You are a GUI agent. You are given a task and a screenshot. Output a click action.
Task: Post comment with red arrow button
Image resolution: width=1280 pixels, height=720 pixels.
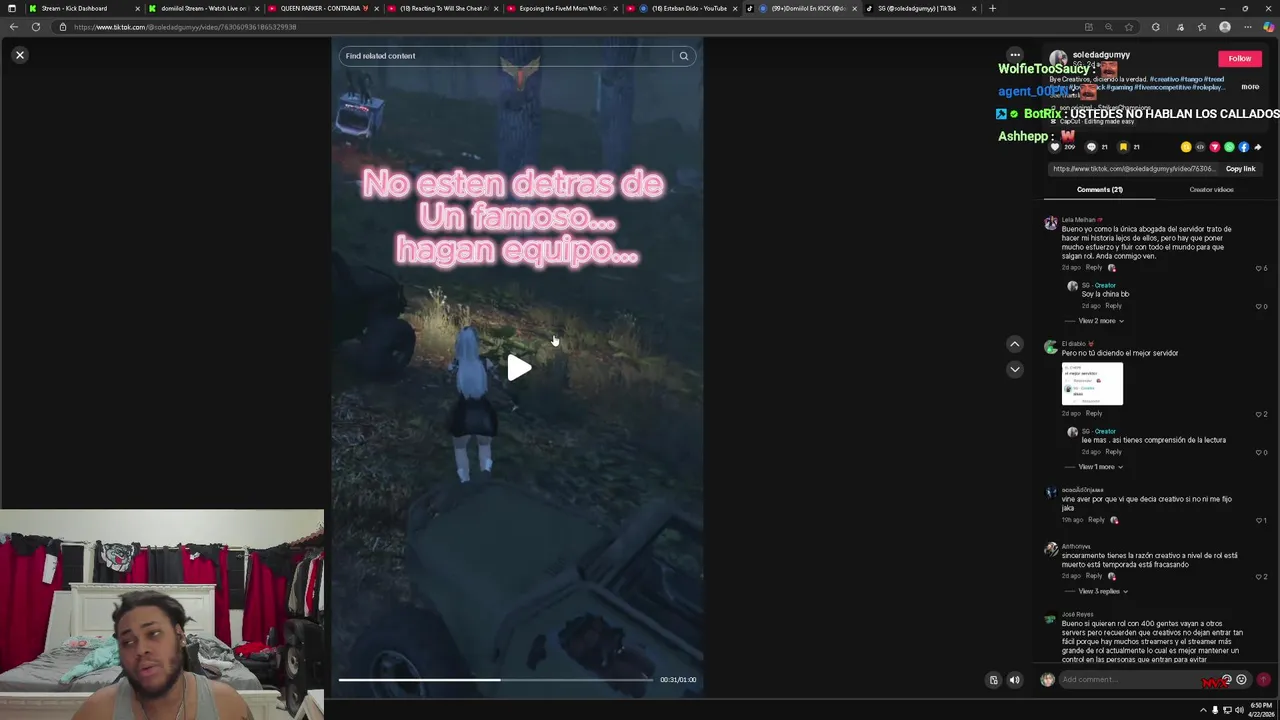click(x=1263, y=680)
